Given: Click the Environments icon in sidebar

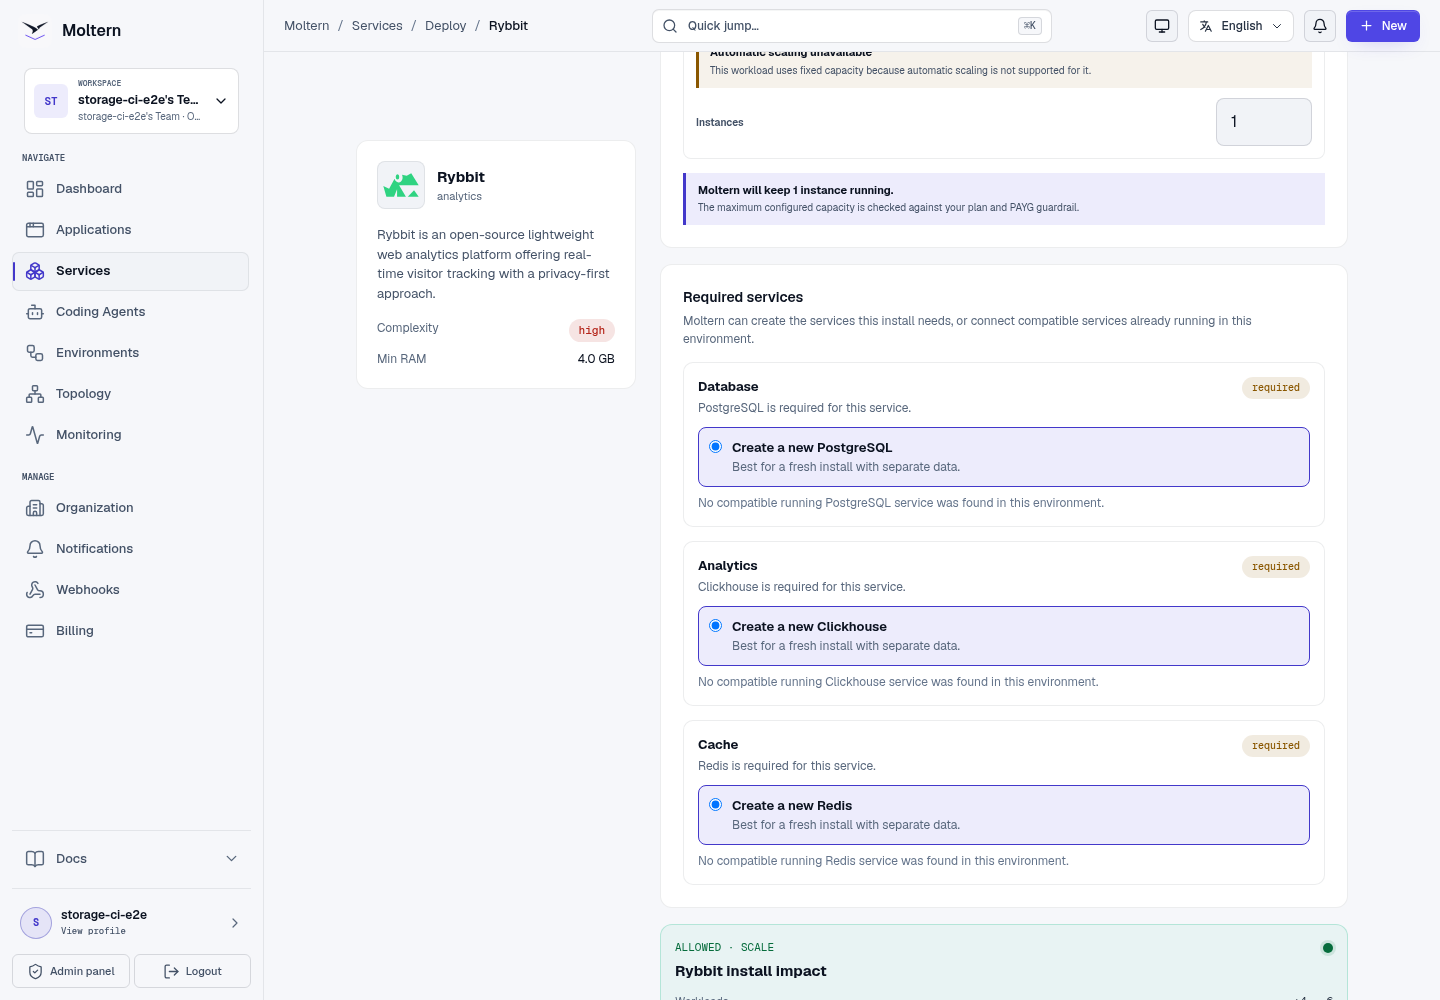Looking at the screenshot, I should (x=35, y=353).
